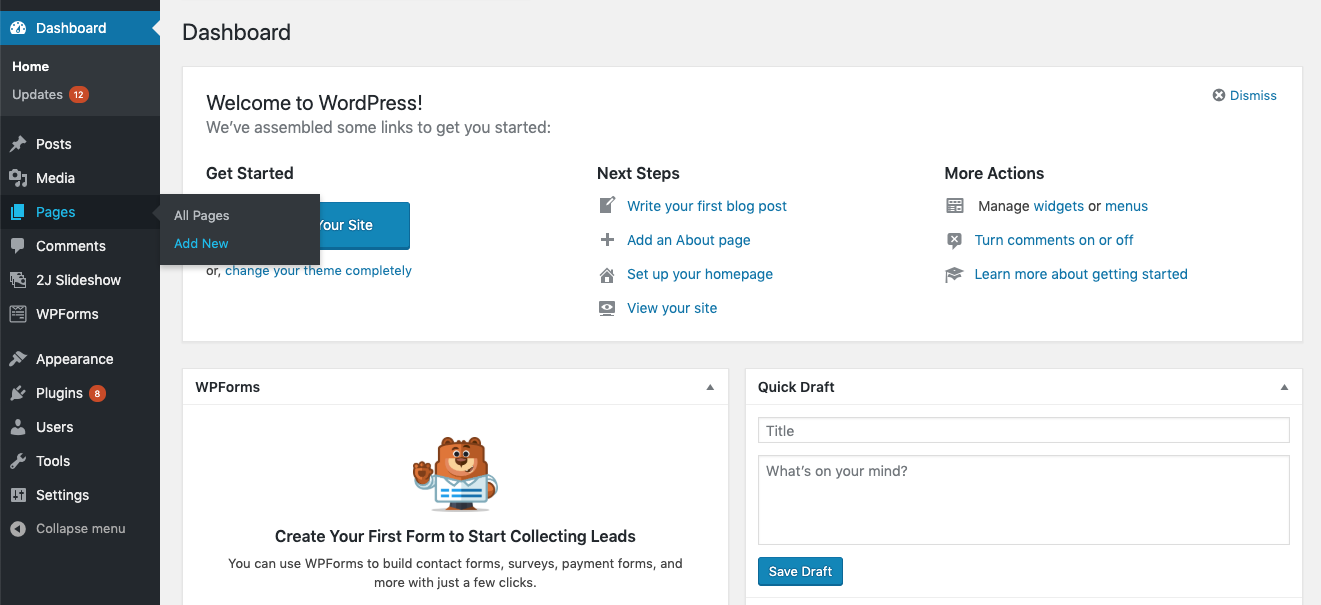
Task: Click the Comments speech bubble icon
Action: (x=18, y=246)
